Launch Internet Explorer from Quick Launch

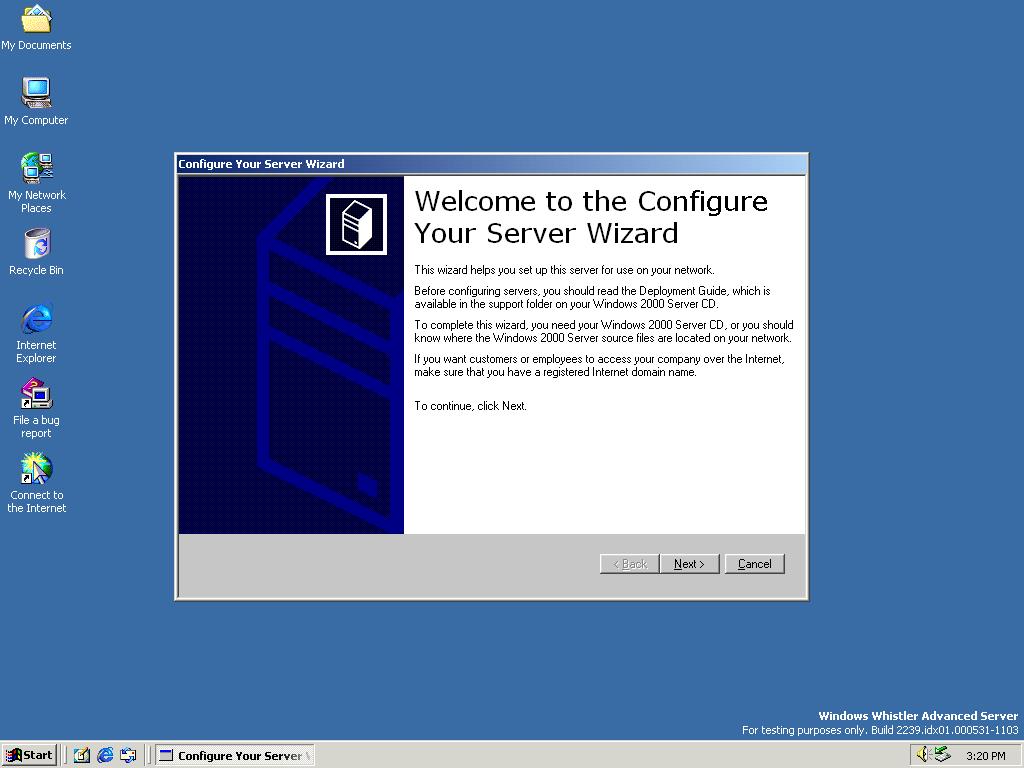(x=105, y=755)
